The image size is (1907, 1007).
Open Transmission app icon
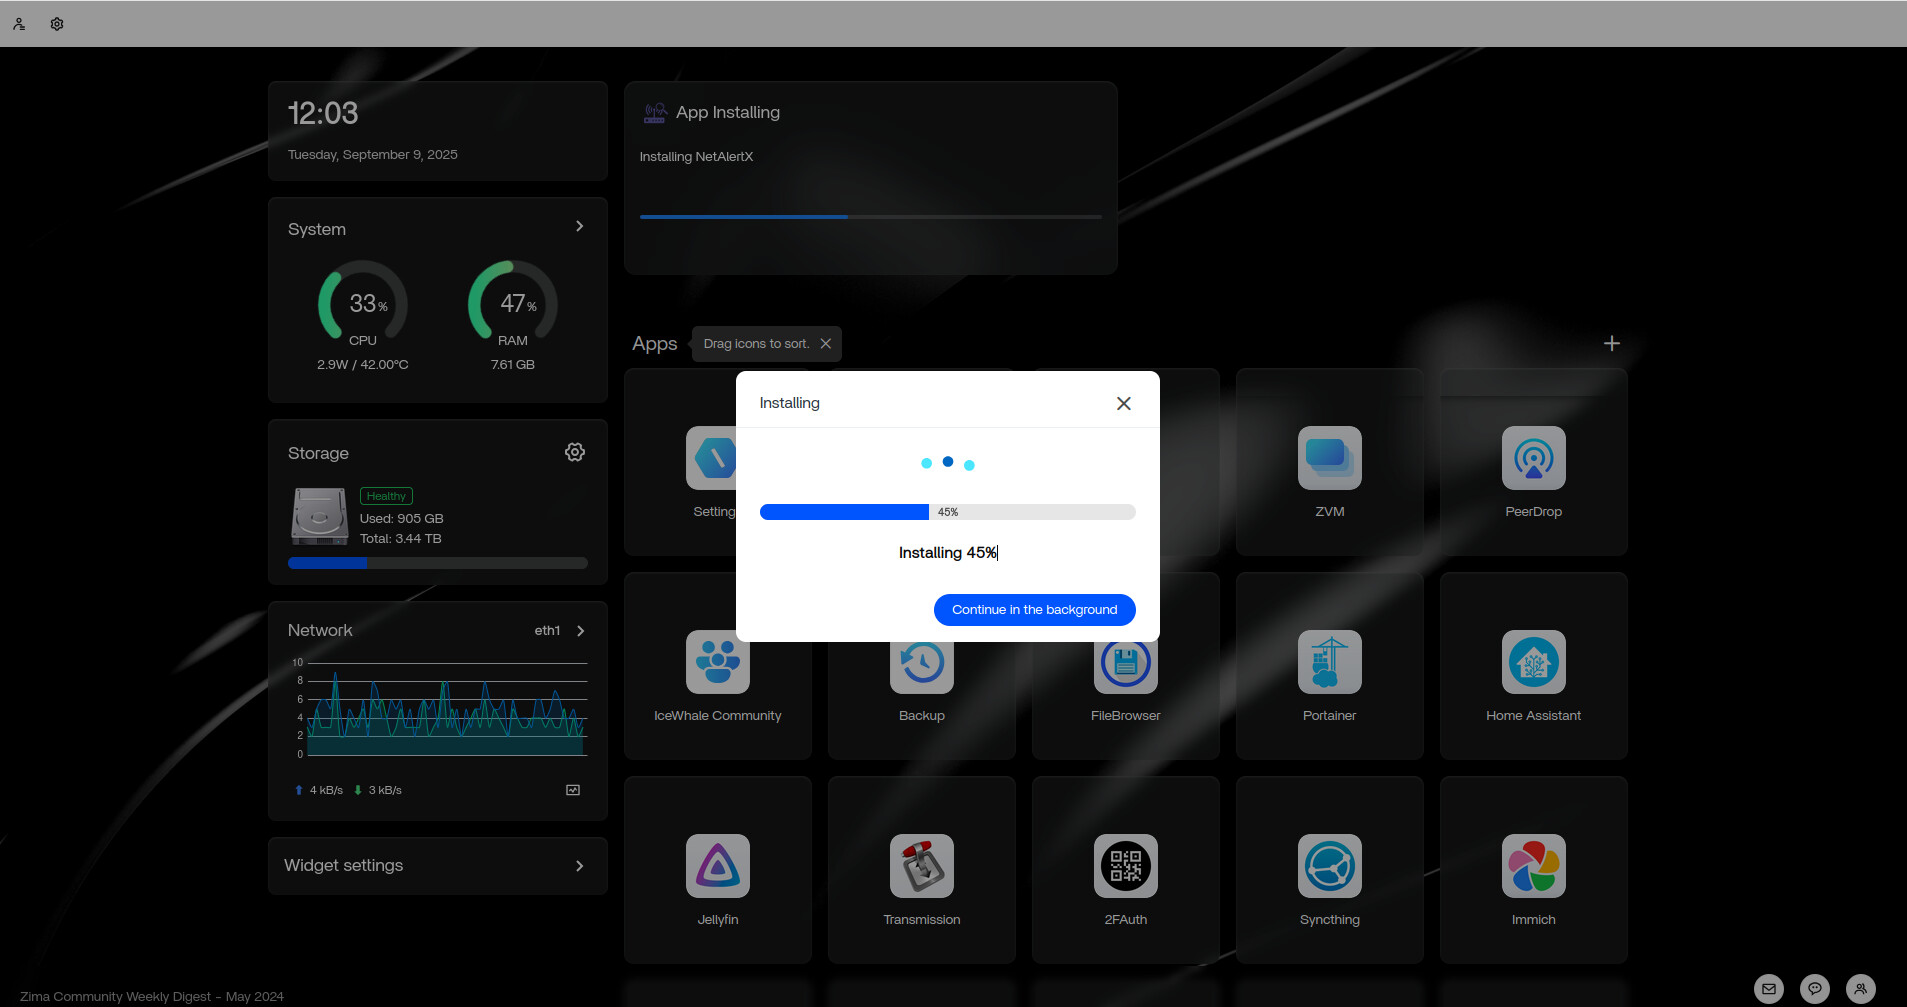click(x=921, y=867)
